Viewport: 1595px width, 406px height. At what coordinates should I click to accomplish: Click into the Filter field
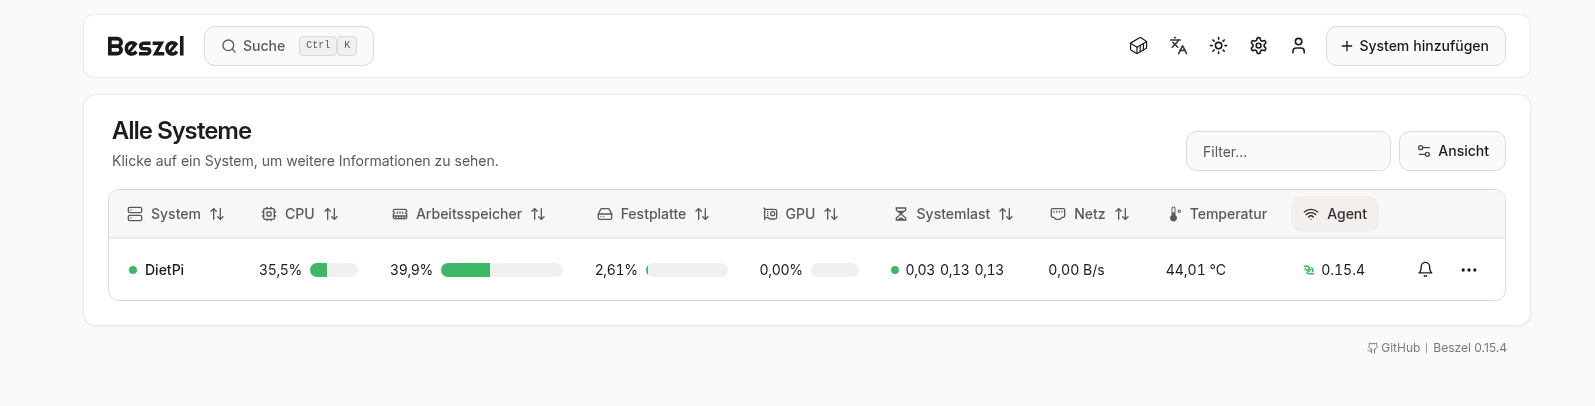click(1287, 151)
